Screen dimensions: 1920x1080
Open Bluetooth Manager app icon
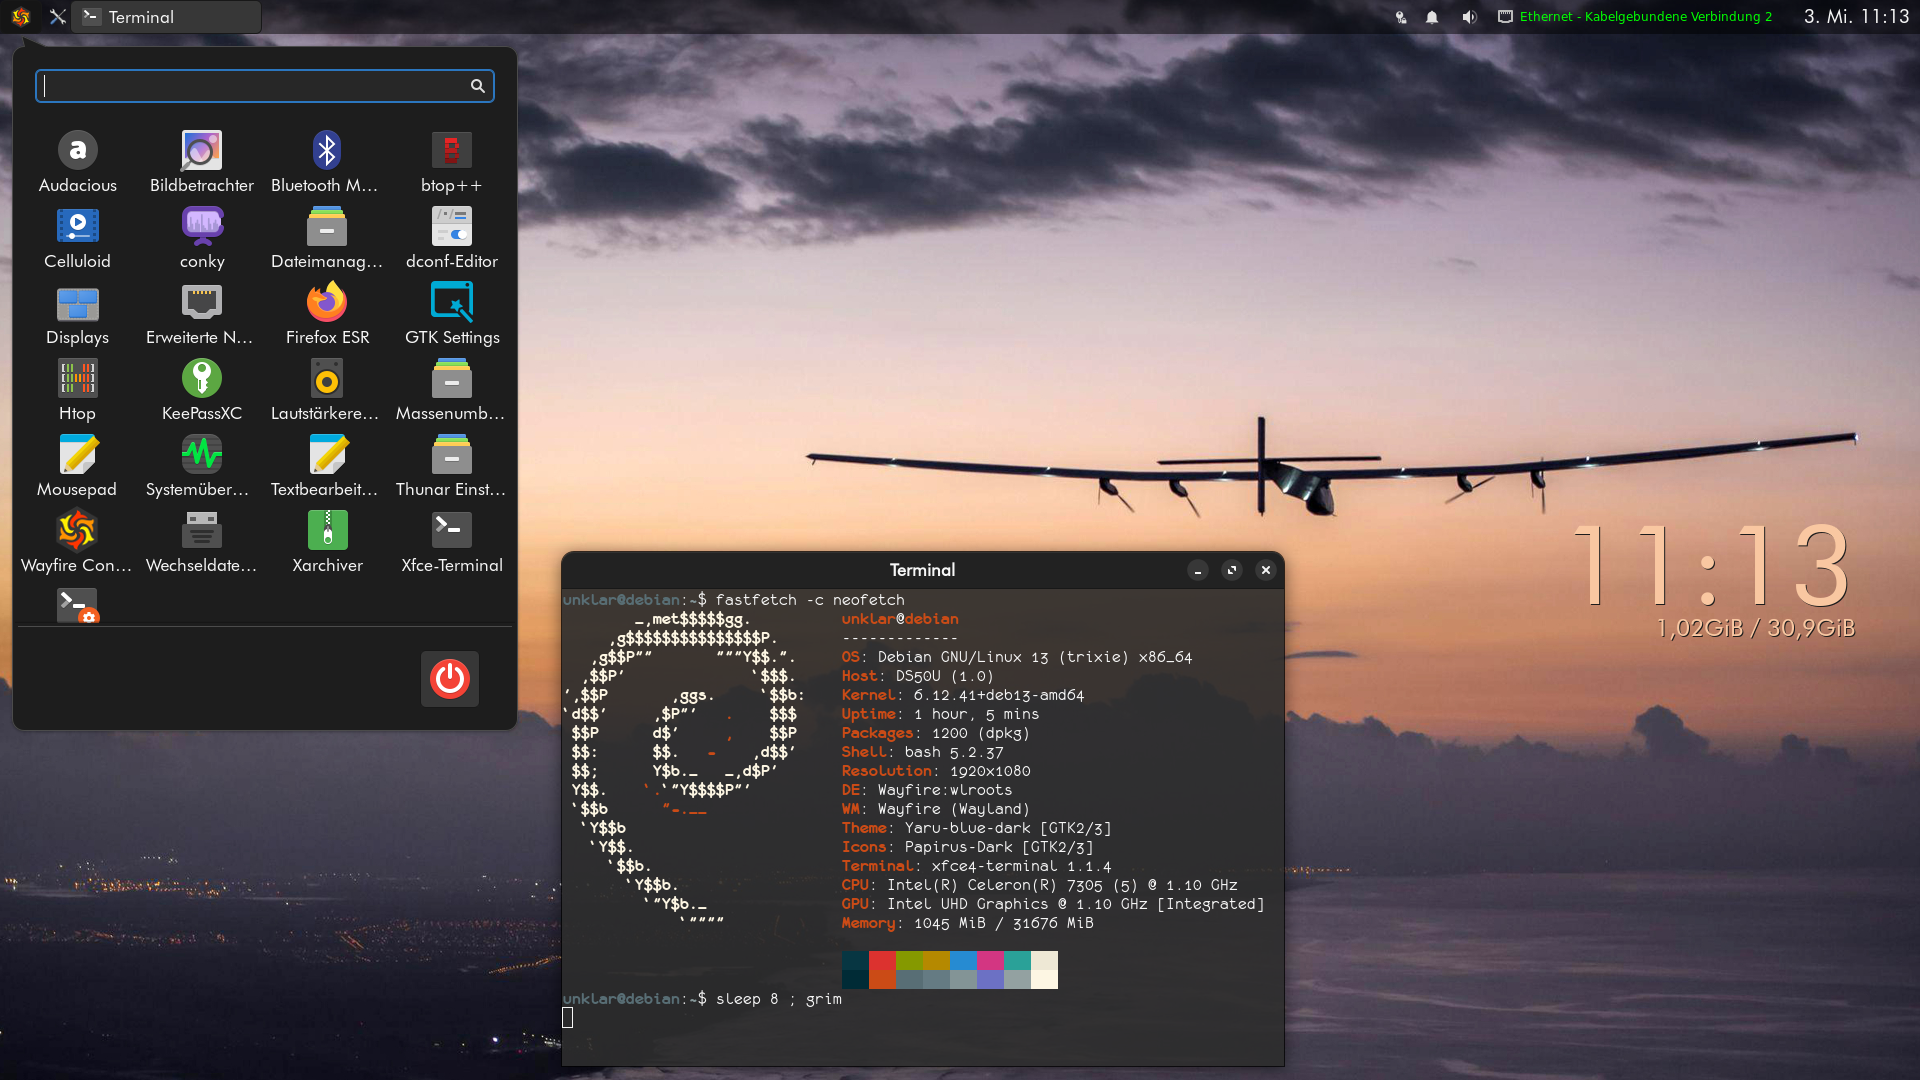tap(327, 151)
